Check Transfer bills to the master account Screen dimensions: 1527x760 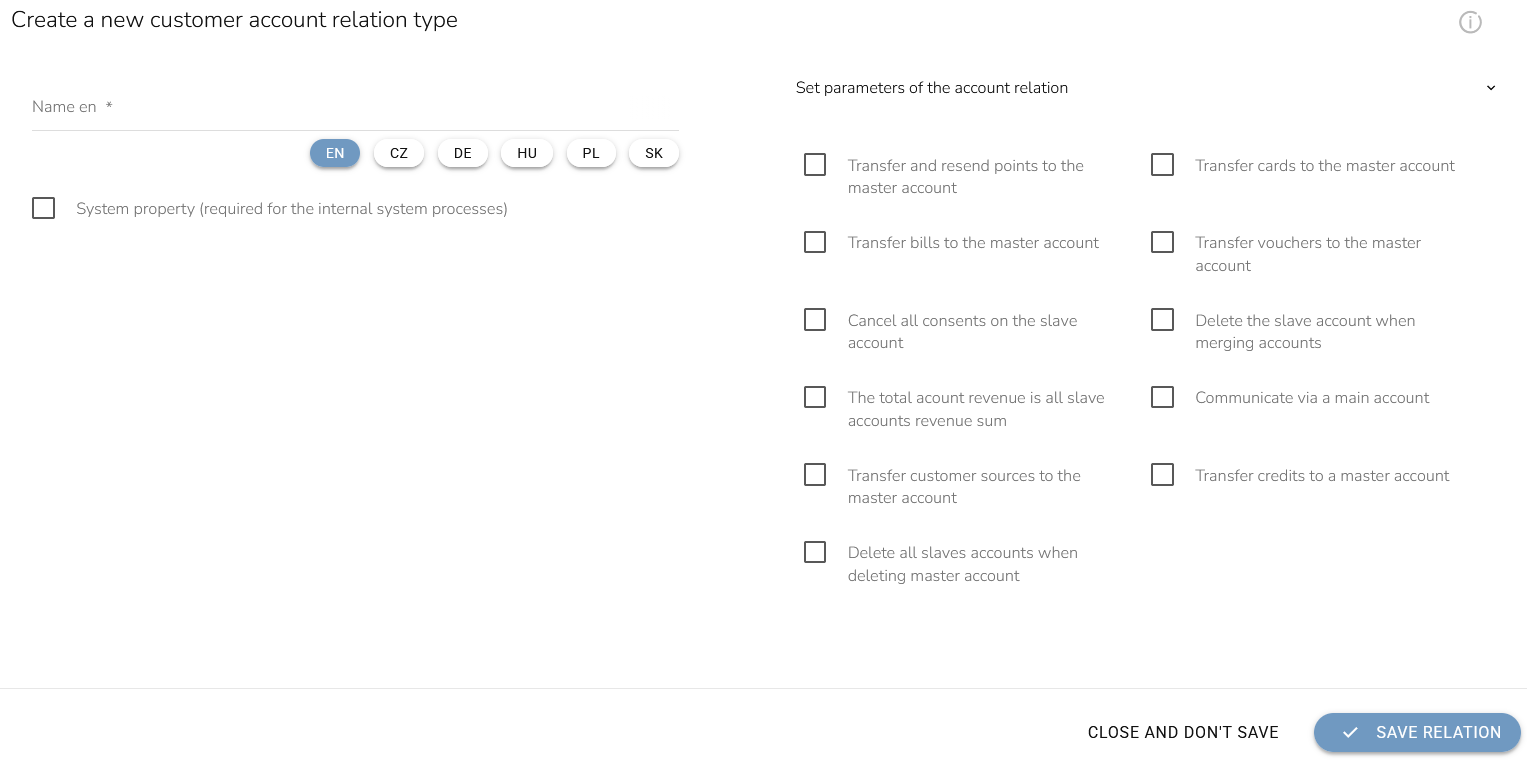(815, 242)
